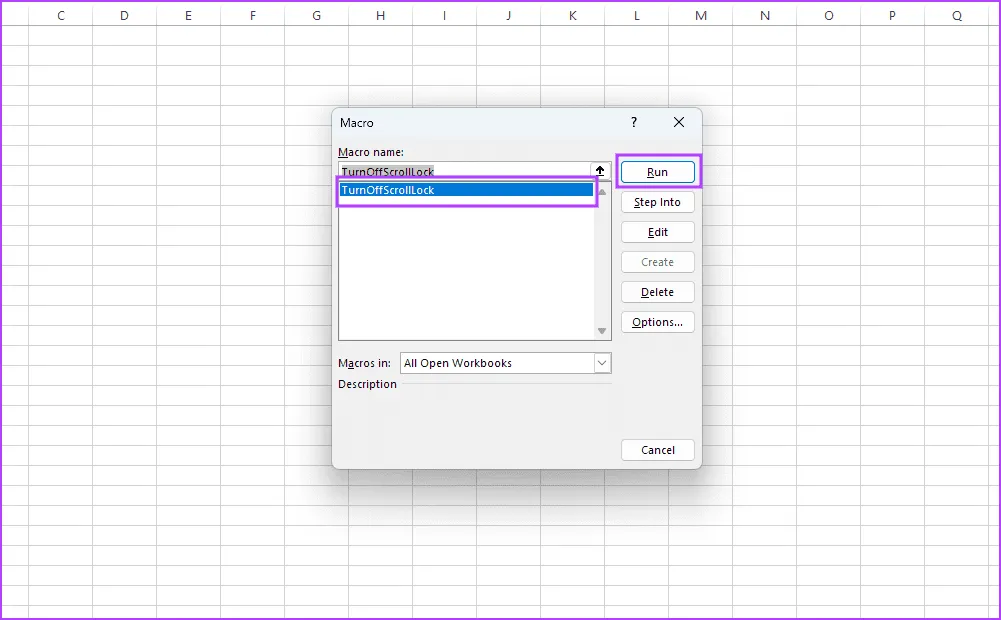Click the collapse-dialog arrow beside macro name
Viewport: 1001px width, 620px height.
[600, 171]
